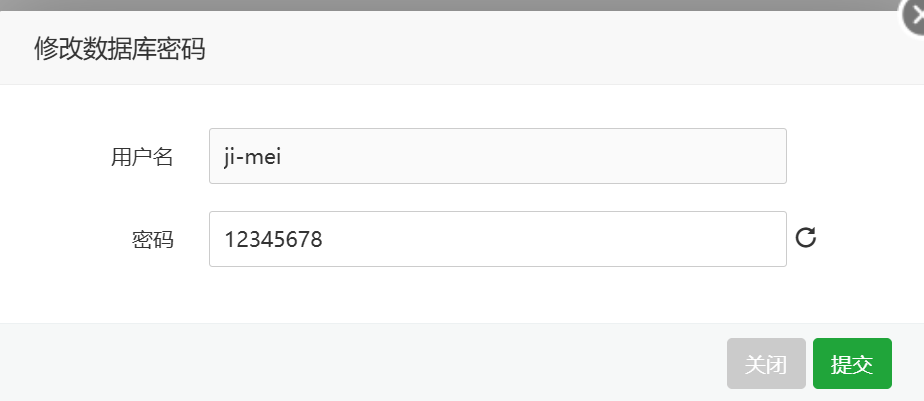Image resolution: width=924 pixels, height=401 pixels.
Task: Click the 用户名 input field
Action: 498,156
